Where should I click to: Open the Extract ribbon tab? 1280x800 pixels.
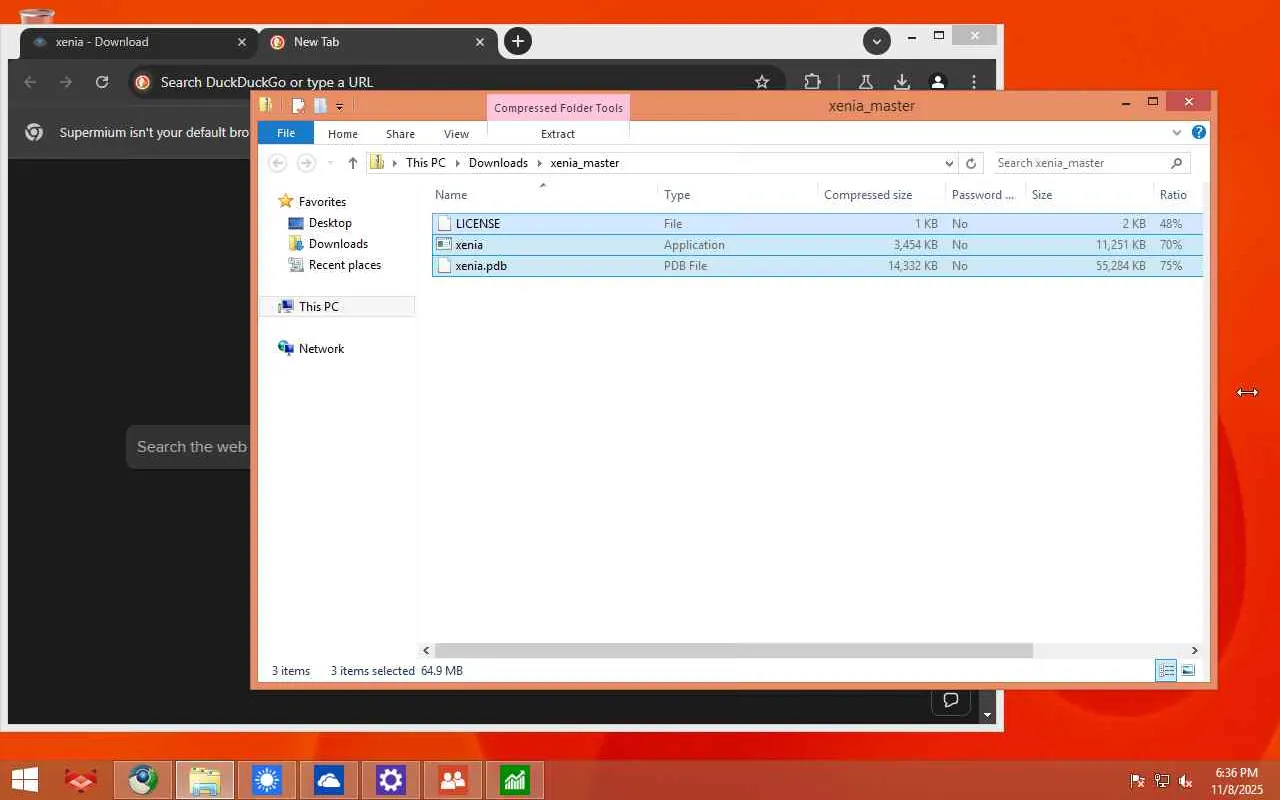click(x=558, y=134)
